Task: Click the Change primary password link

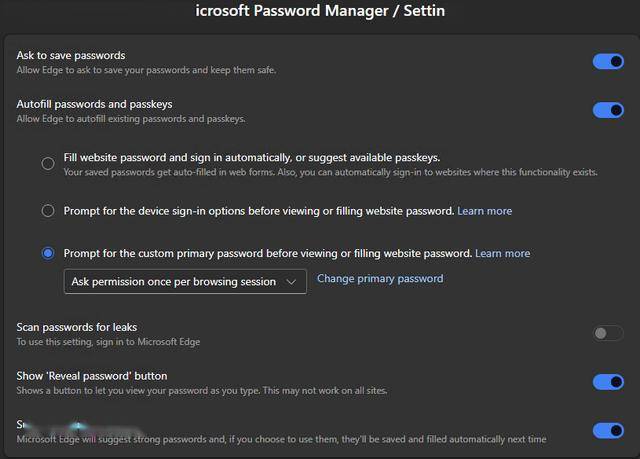Action: coord(380,279)
